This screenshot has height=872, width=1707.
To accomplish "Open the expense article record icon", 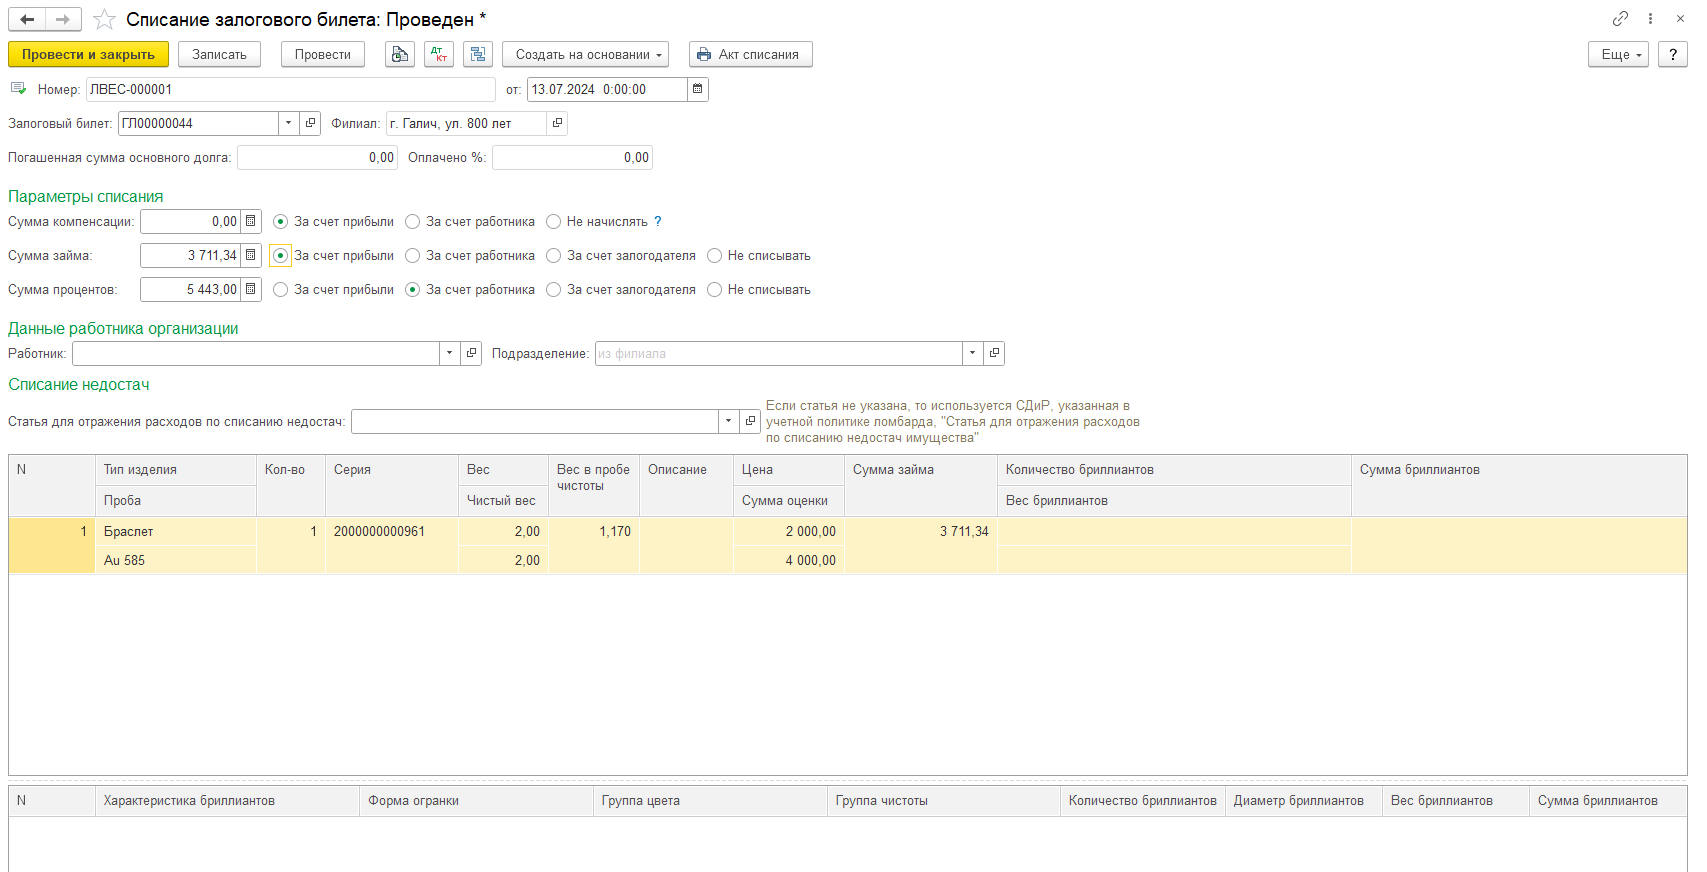I will pos(750,421).
